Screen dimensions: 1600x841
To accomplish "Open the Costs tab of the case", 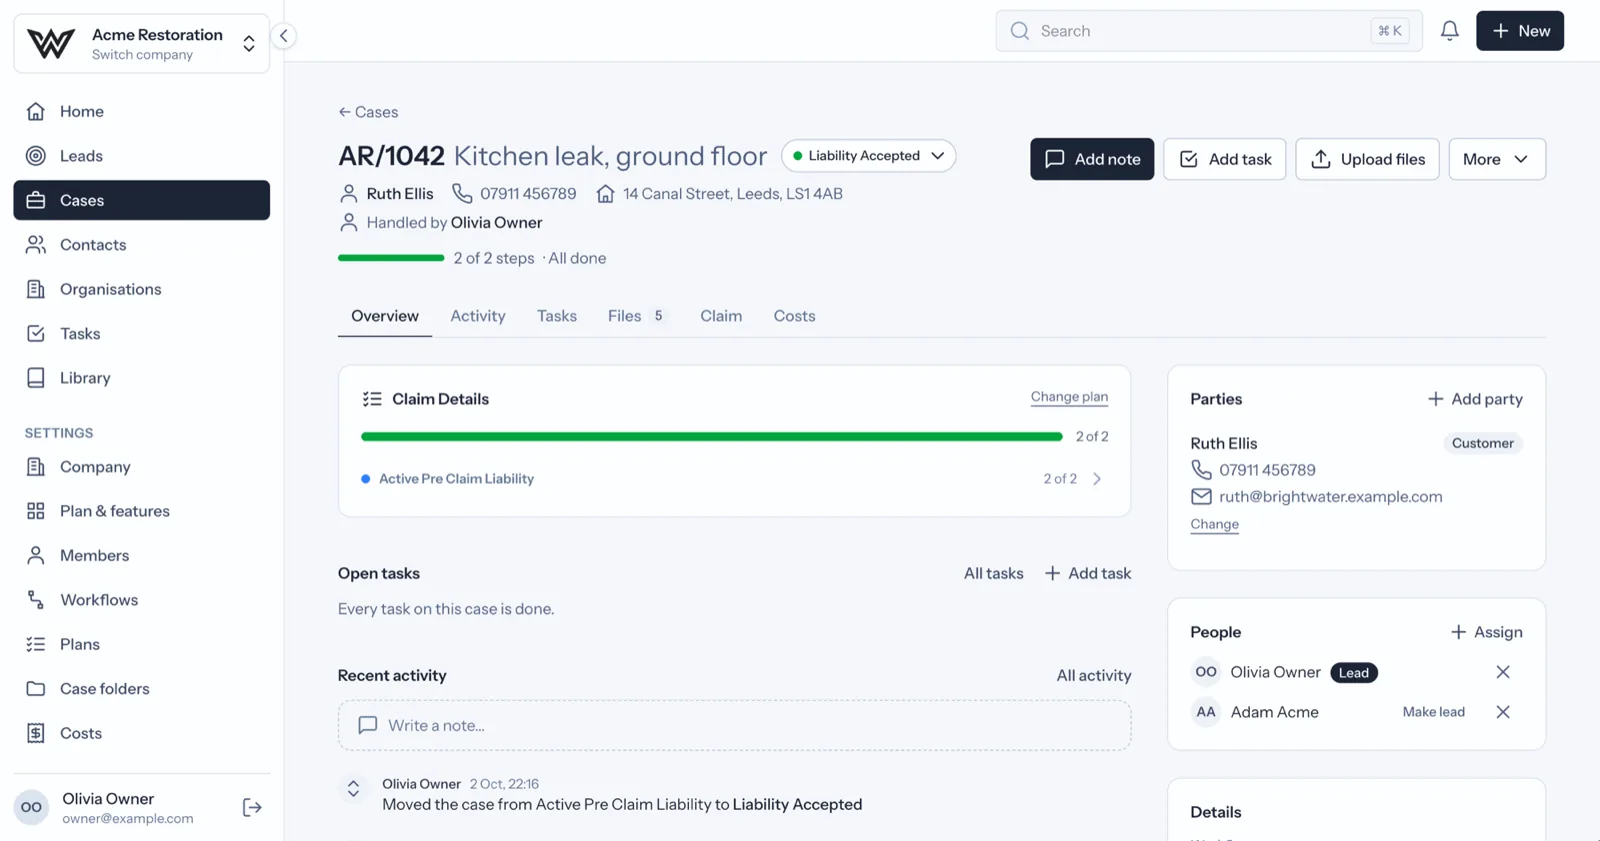I will tap(794, 316).
